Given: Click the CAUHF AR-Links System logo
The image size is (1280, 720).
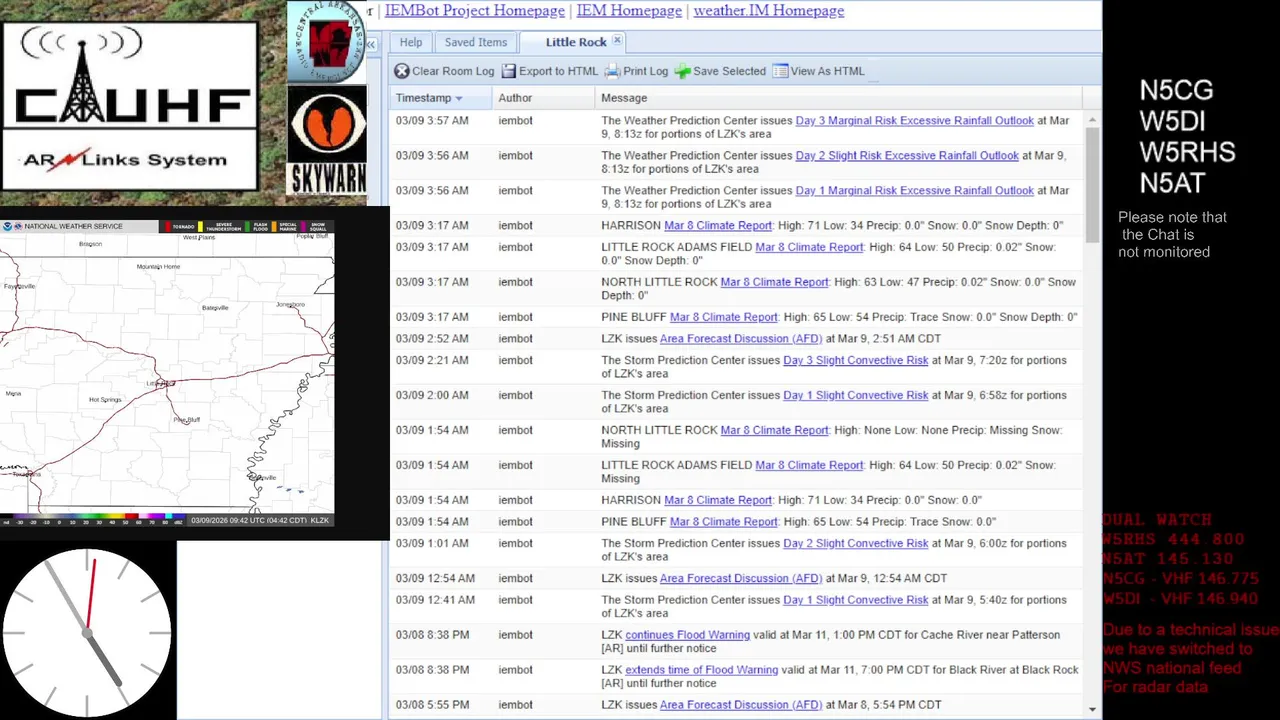Looking at the screenshot, I should pyautogui.click(x=130, y=105).
